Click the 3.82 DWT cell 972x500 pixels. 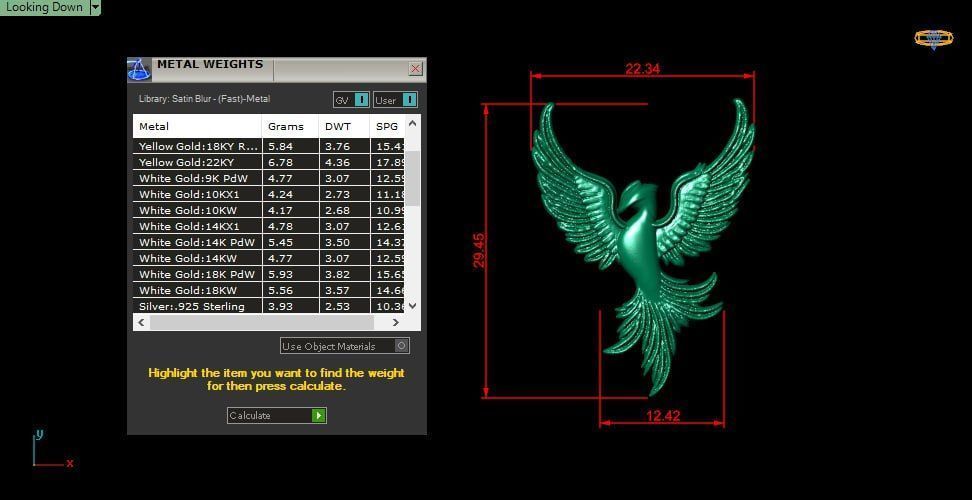click(x=344, y=274)
